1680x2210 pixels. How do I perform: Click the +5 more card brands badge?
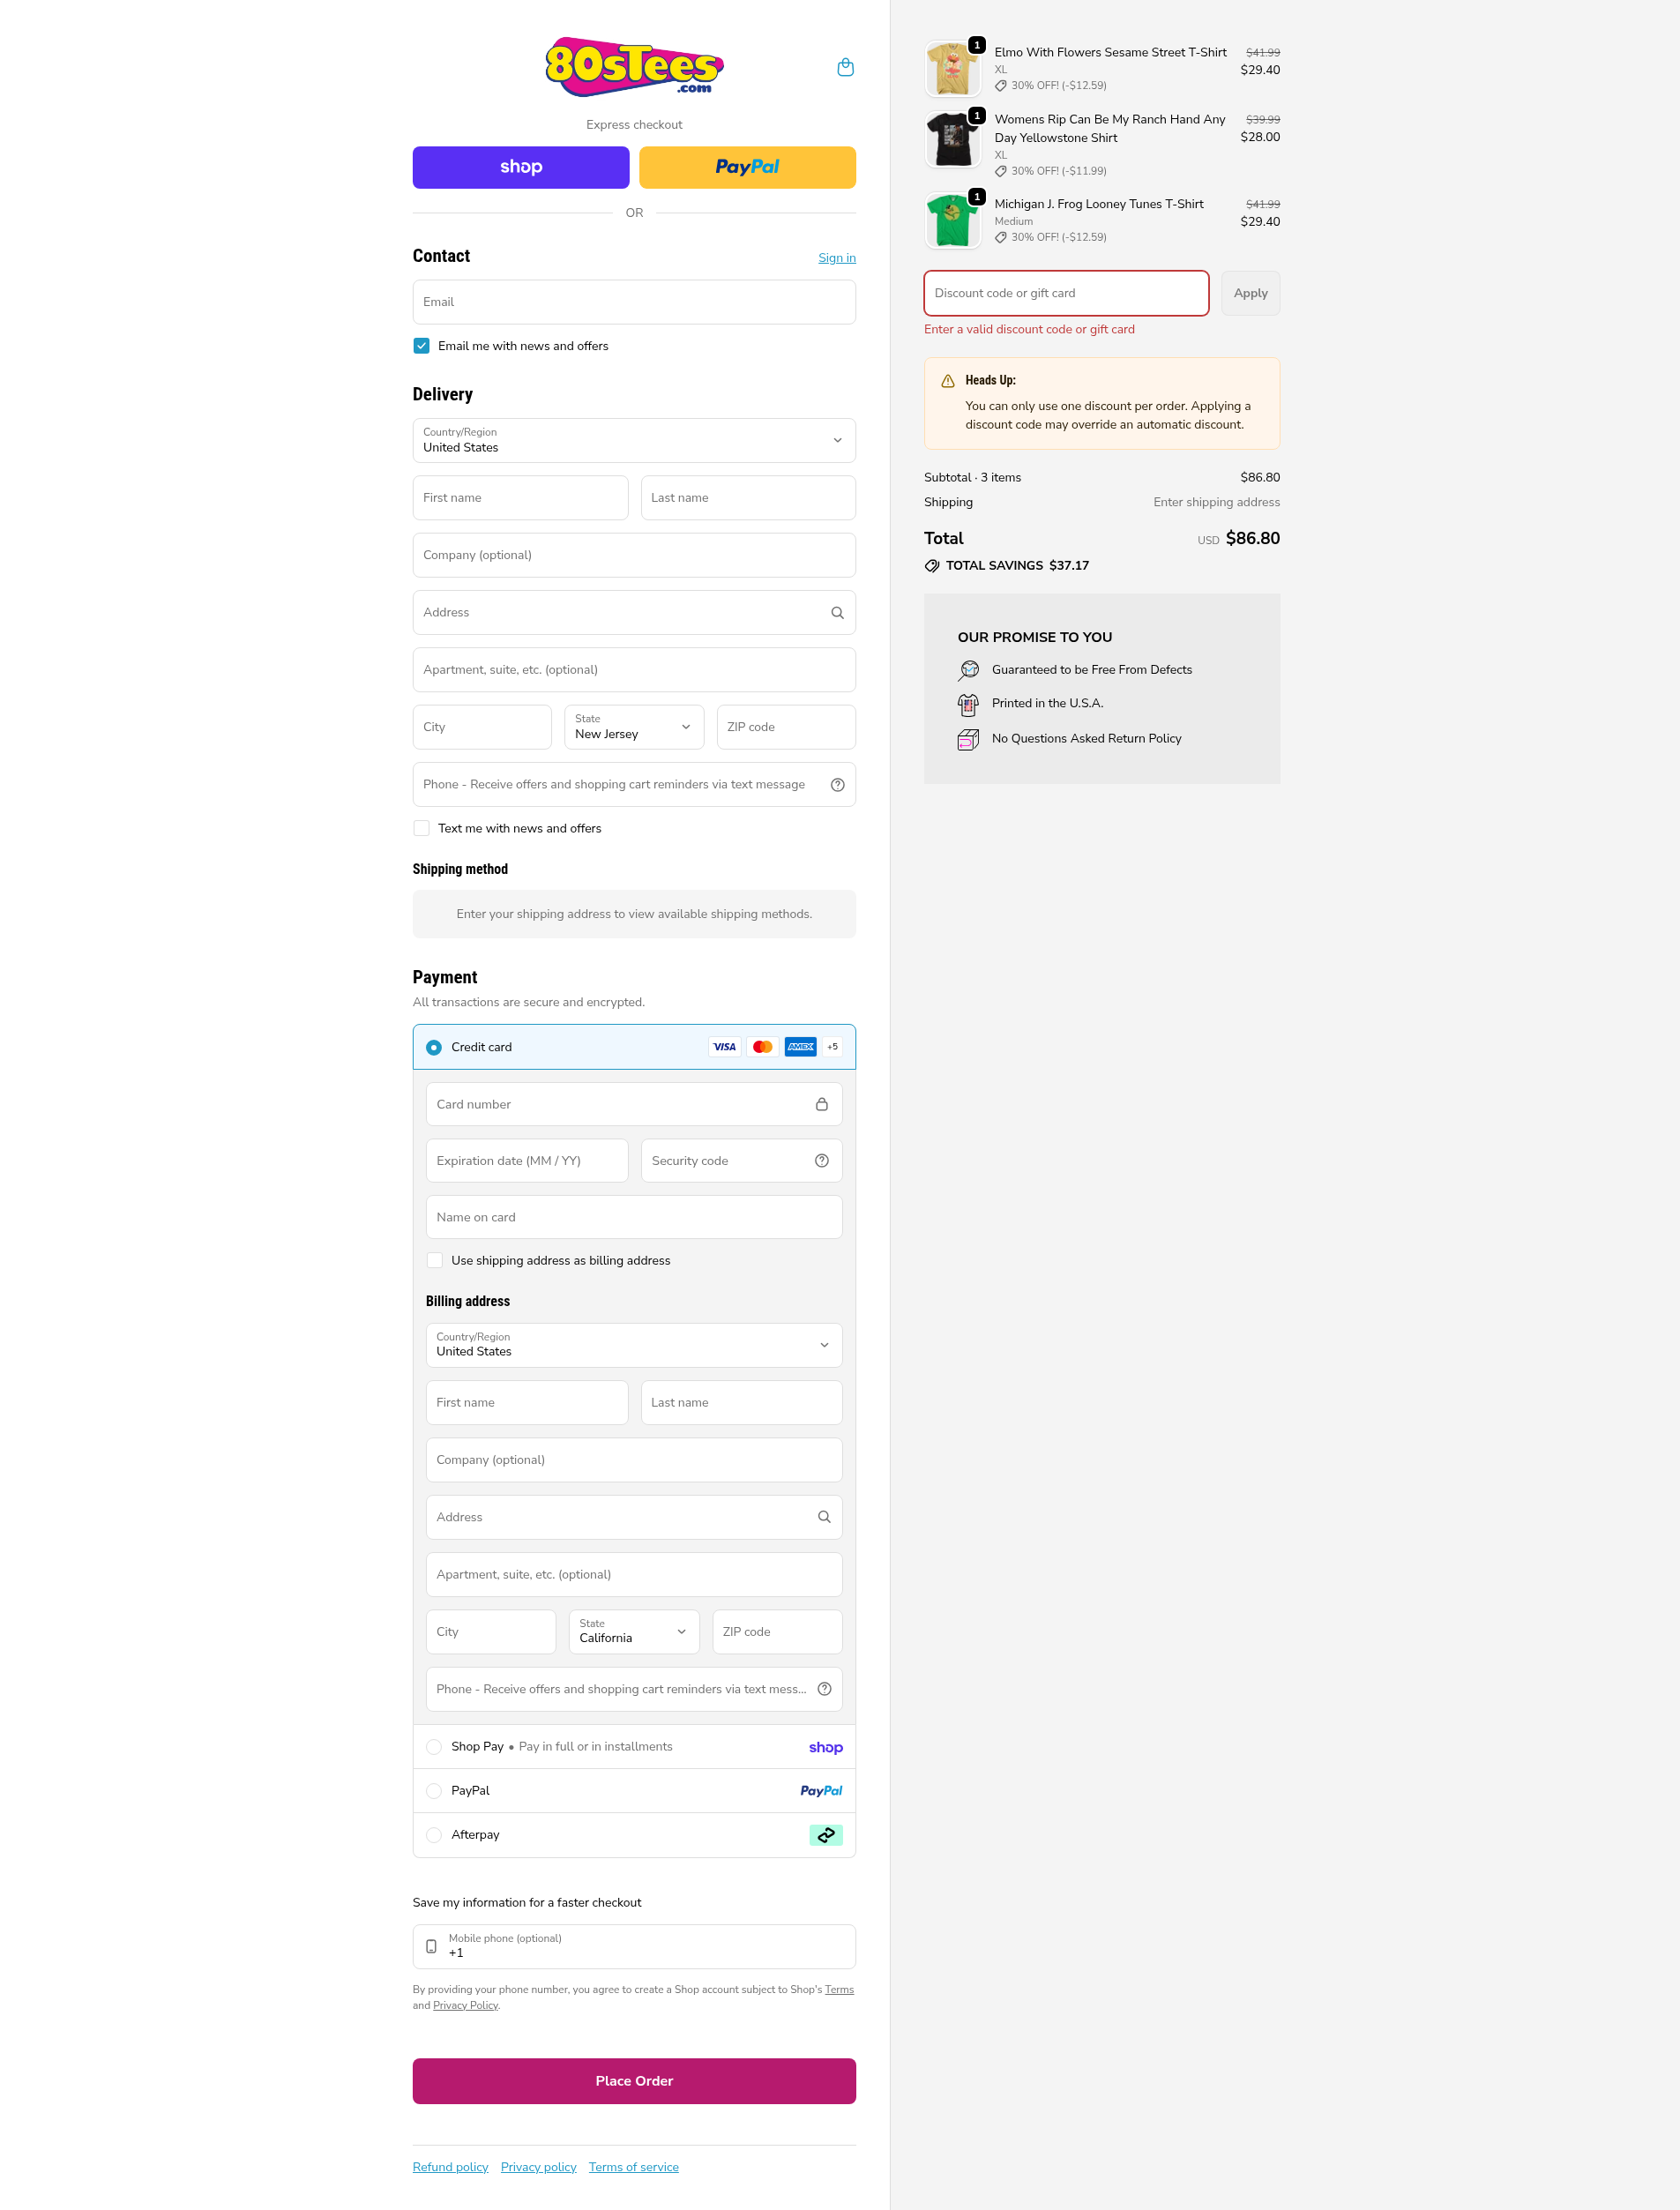[x=832, y=1047]
